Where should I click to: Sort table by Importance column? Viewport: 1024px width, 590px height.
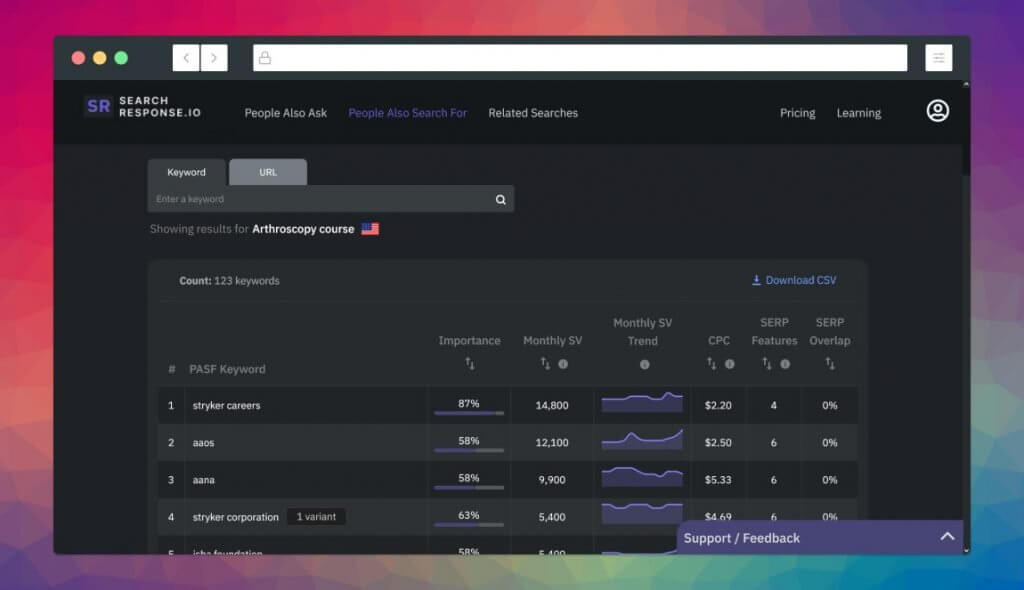(x=470, y=363)
